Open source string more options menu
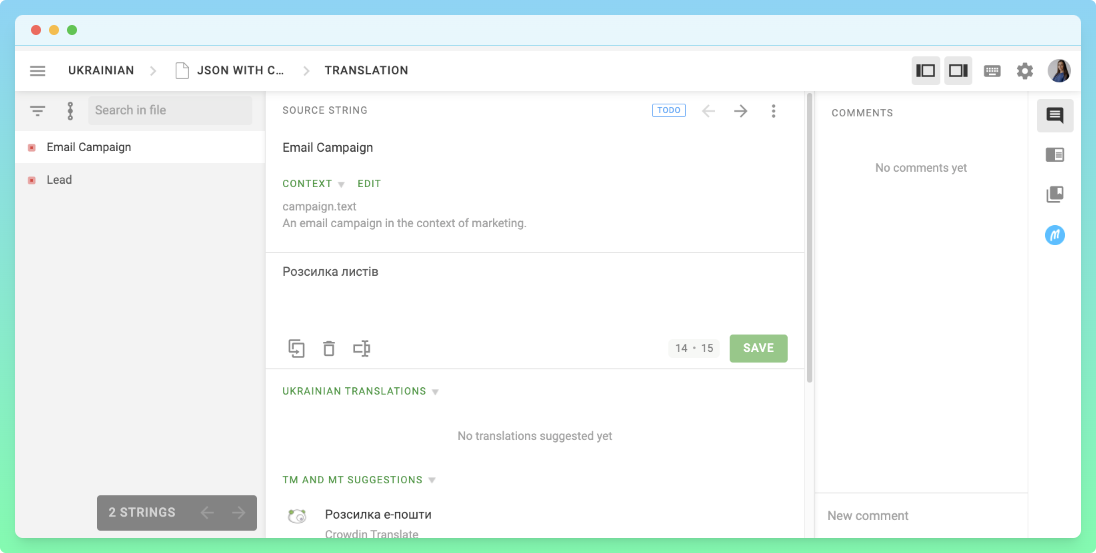This screenshot has width=1096, height=553. pos(773,110)
